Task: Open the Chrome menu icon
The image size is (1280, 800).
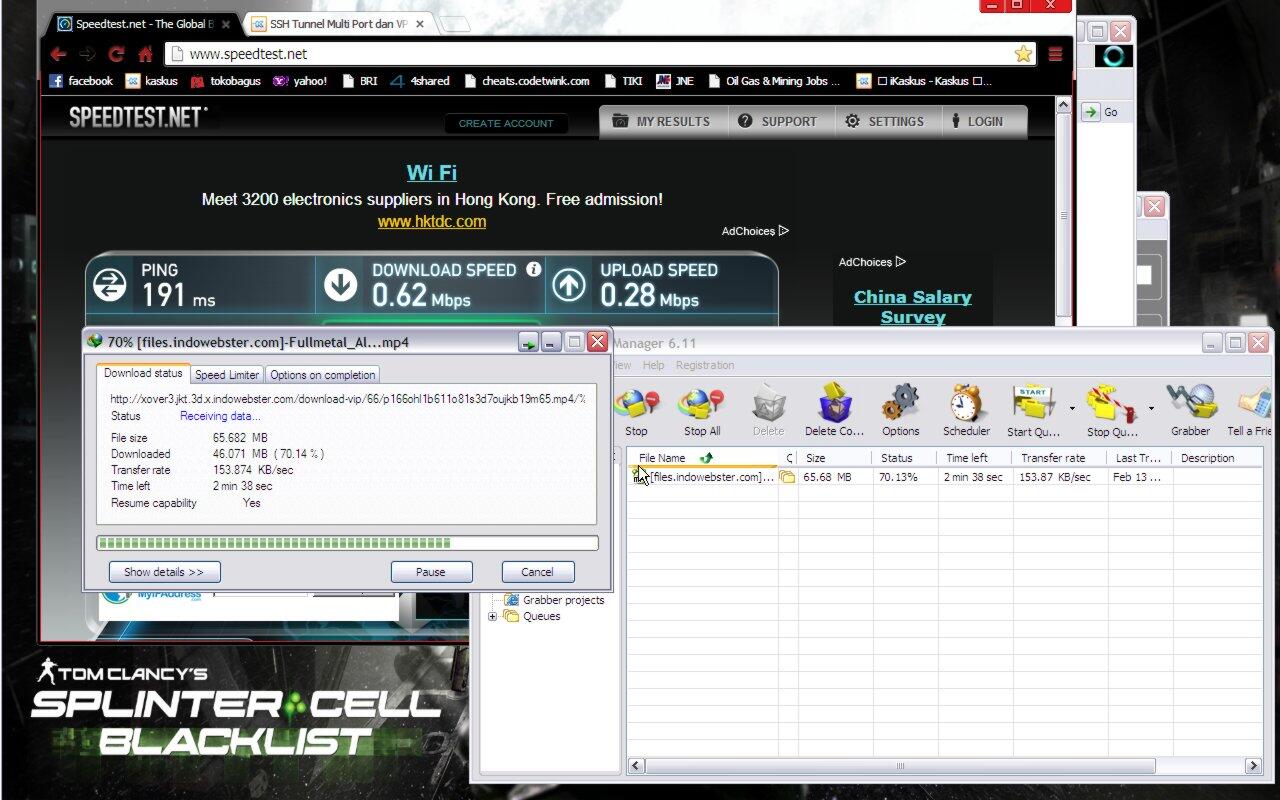Action: (1055, 54)
